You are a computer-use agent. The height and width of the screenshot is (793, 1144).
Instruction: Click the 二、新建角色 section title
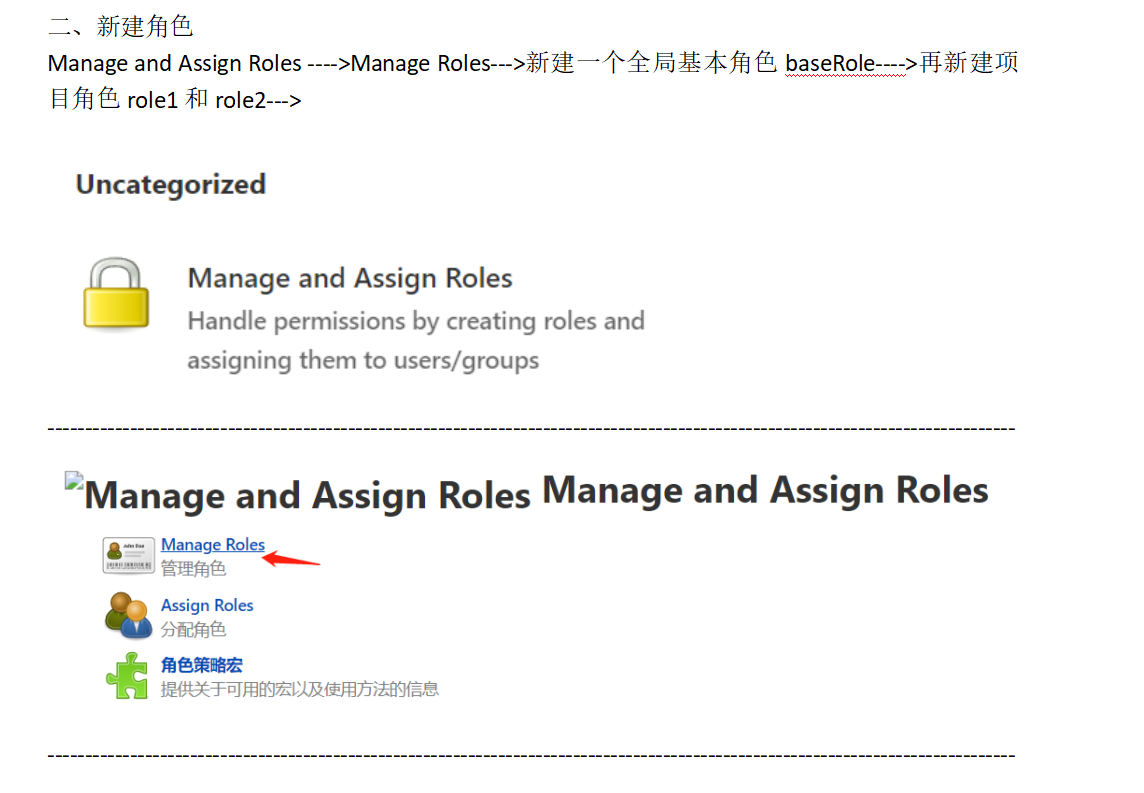click(120, 26)
